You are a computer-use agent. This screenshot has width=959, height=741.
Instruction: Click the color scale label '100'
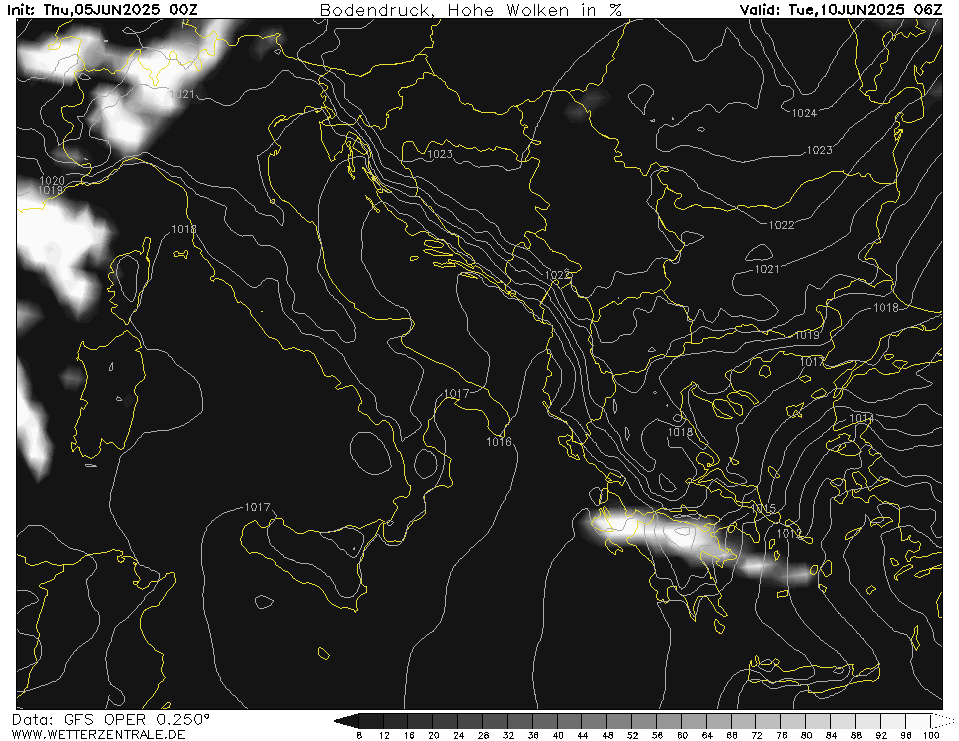pyautogui.click(x=931, y=735)
